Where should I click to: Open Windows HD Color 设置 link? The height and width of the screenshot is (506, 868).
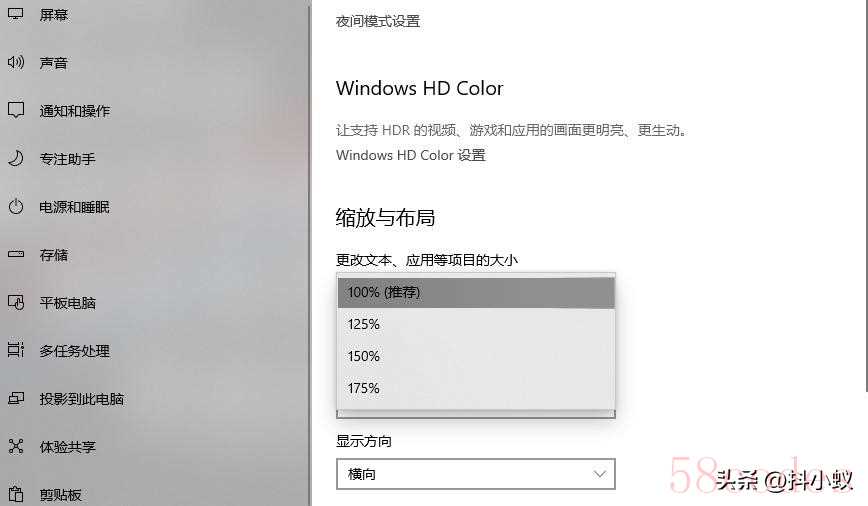point(411,155)
